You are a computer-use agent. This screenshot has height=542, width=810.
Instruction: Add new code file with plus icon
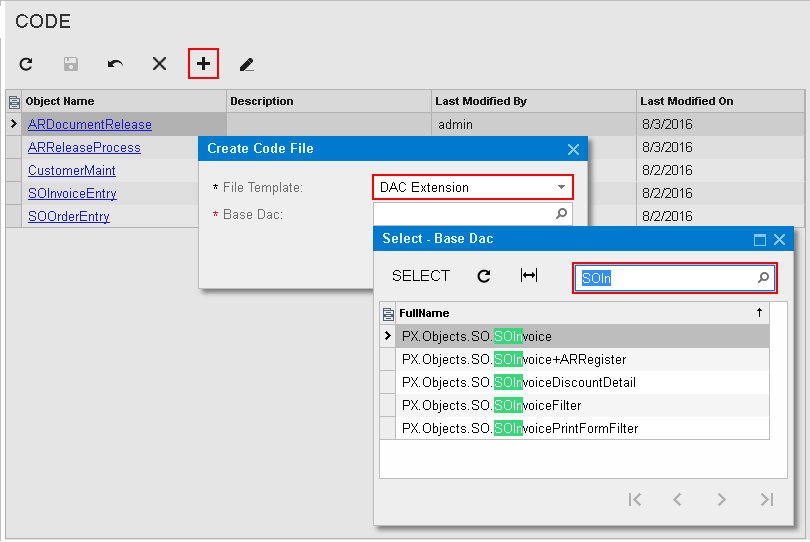[x=204, y=64]
